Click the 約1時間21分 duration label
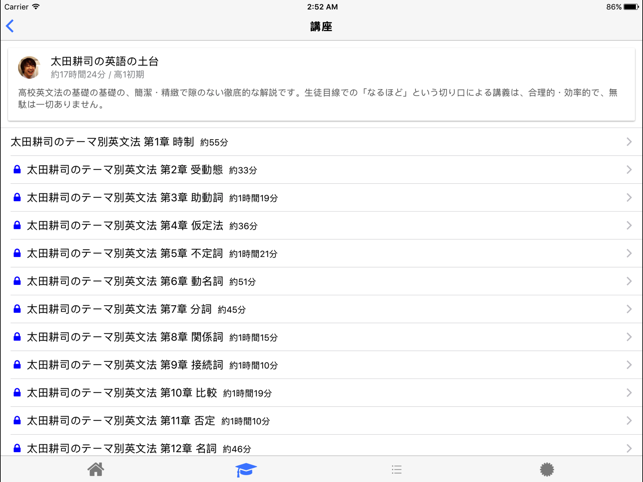 [253, 254]
